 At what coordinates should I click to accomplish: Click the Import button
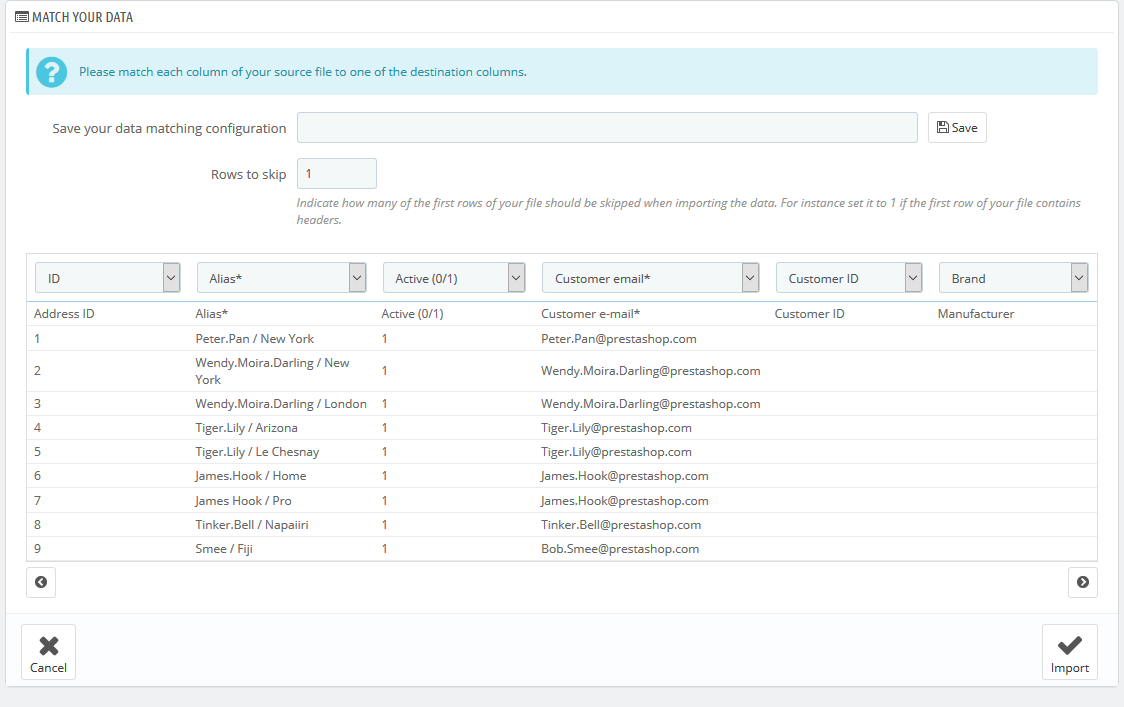[x=1070, y=652]
